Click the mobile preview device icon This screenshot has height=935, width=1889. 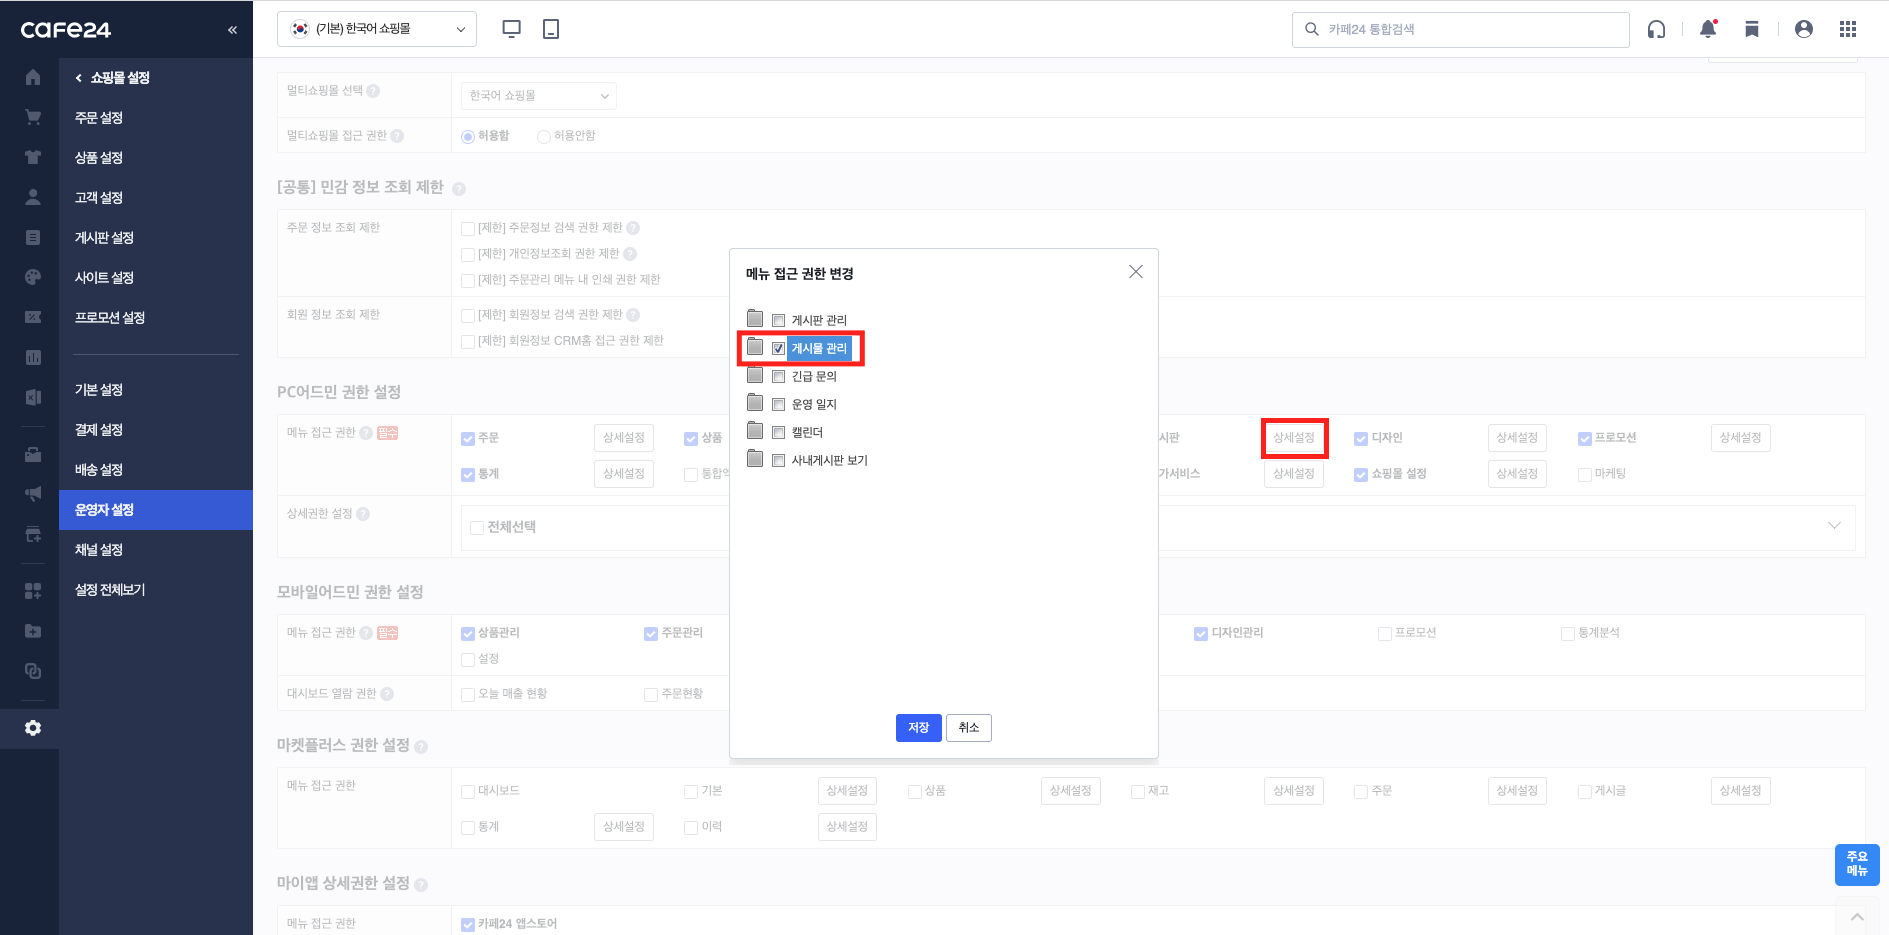tap(551, 29)
